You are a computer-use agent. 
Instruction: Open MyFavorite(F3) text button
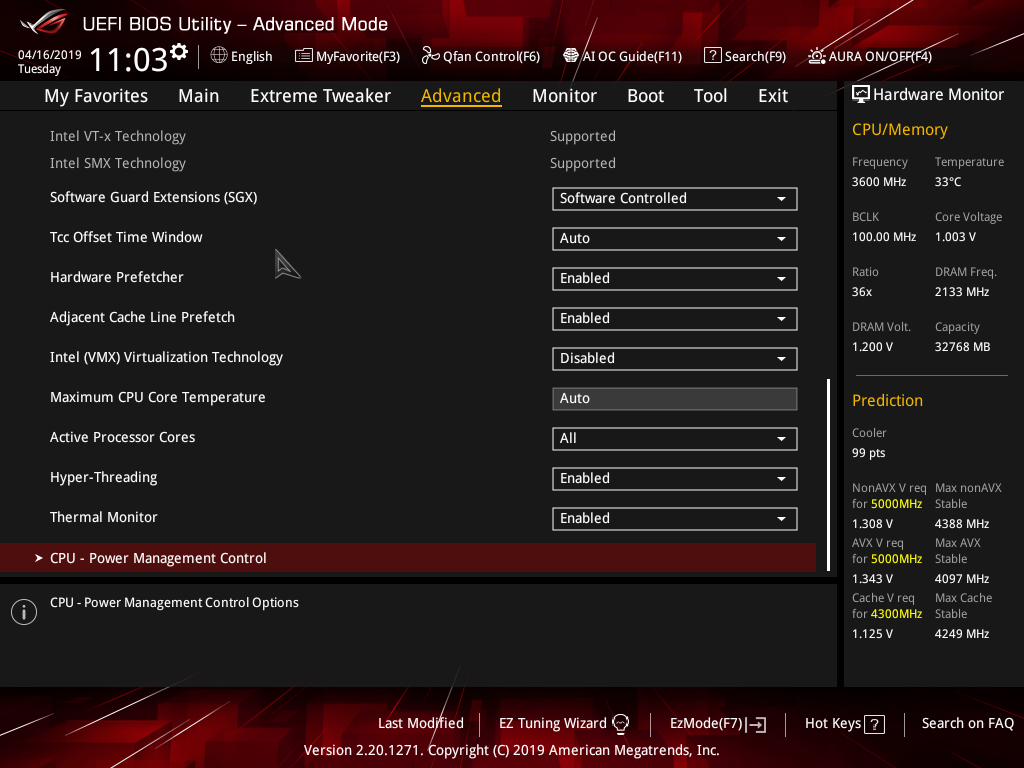pyautogui.click(x=358, y=56)
